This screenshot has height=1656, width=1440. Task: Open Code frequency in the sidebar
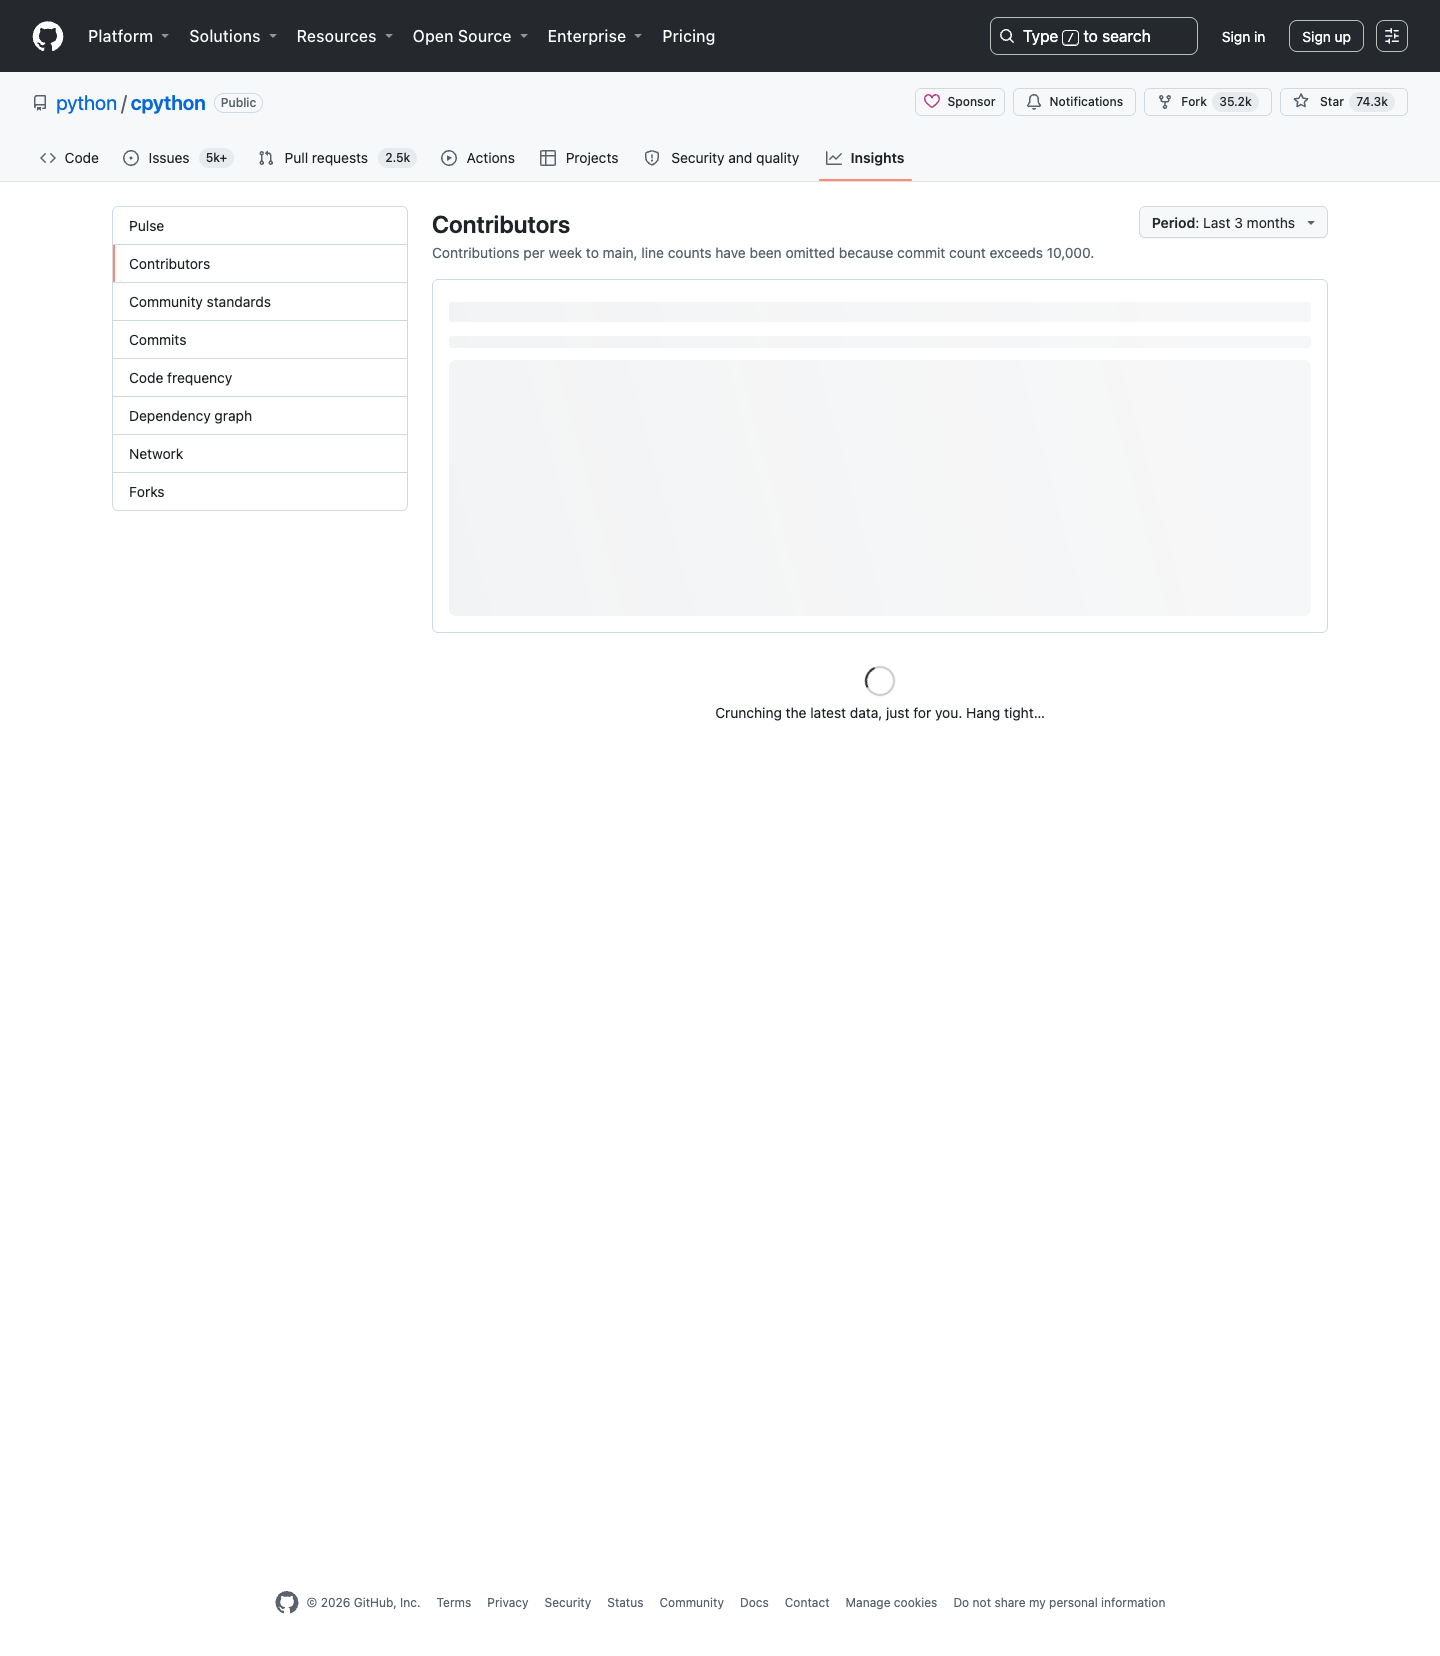pos(260,378)
